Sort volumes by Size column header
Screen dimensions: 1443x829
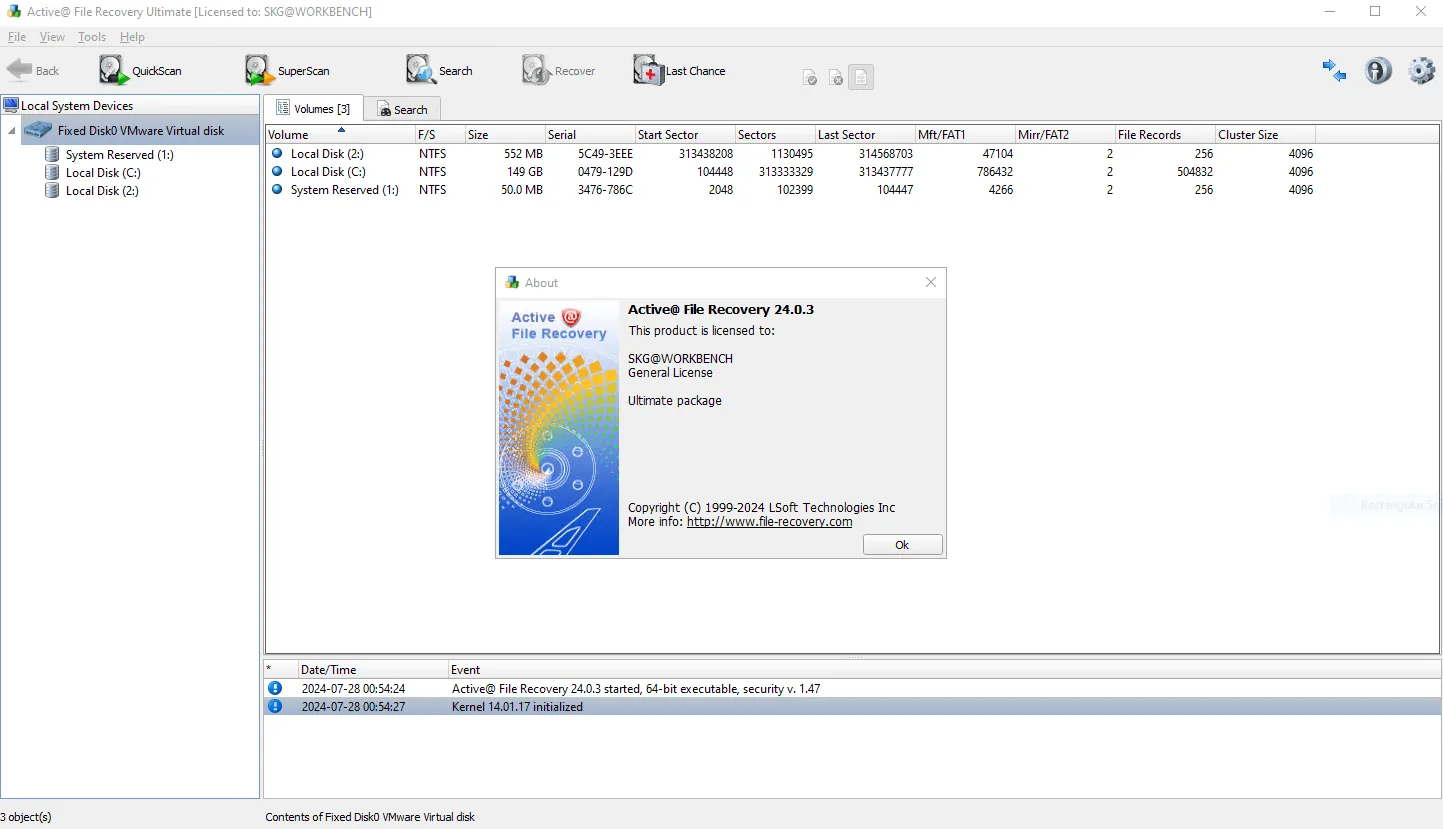tap(505, 135)
